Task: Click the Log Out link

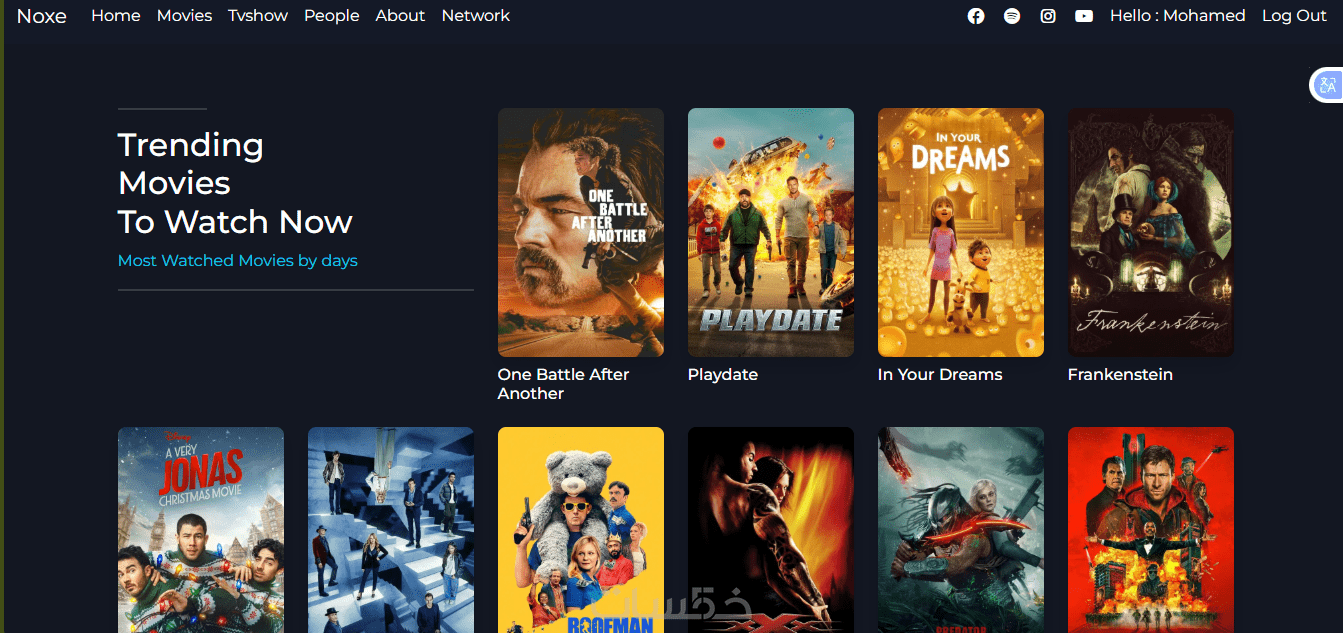Action: point(1294,16)
